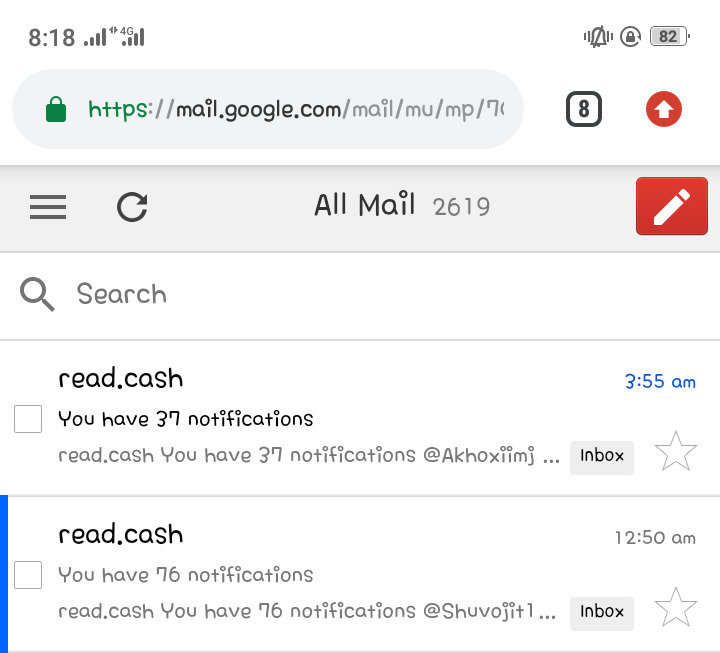Star the 37 notifications email
Image resolution: width=720 pixels, height=653 pixels.
tap(675, 451)
